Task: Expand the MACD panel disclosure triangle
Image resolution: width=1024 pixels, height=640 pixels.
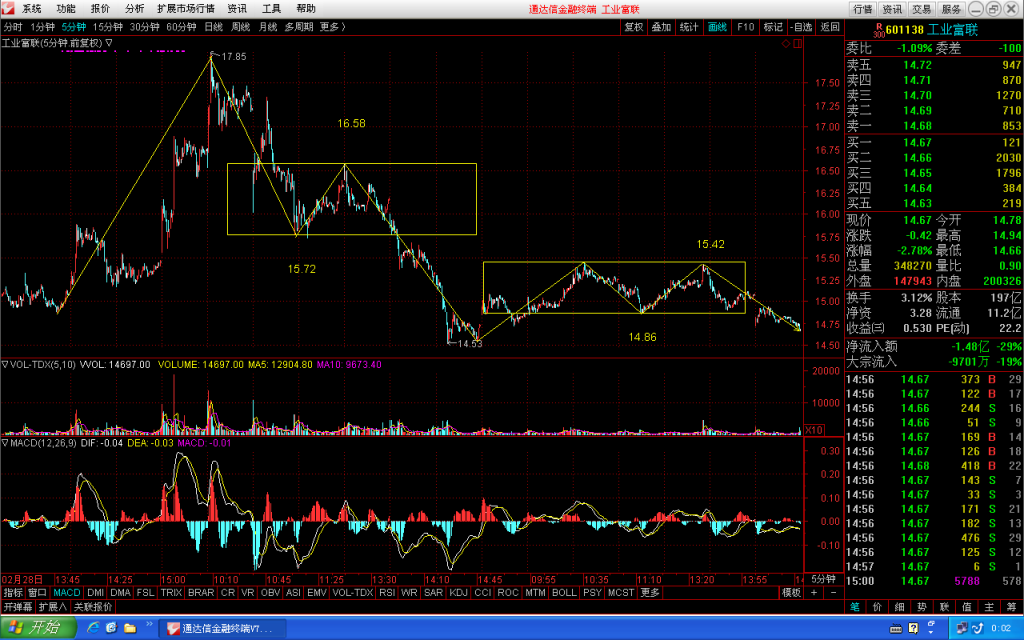Action: tap(5, 443)
